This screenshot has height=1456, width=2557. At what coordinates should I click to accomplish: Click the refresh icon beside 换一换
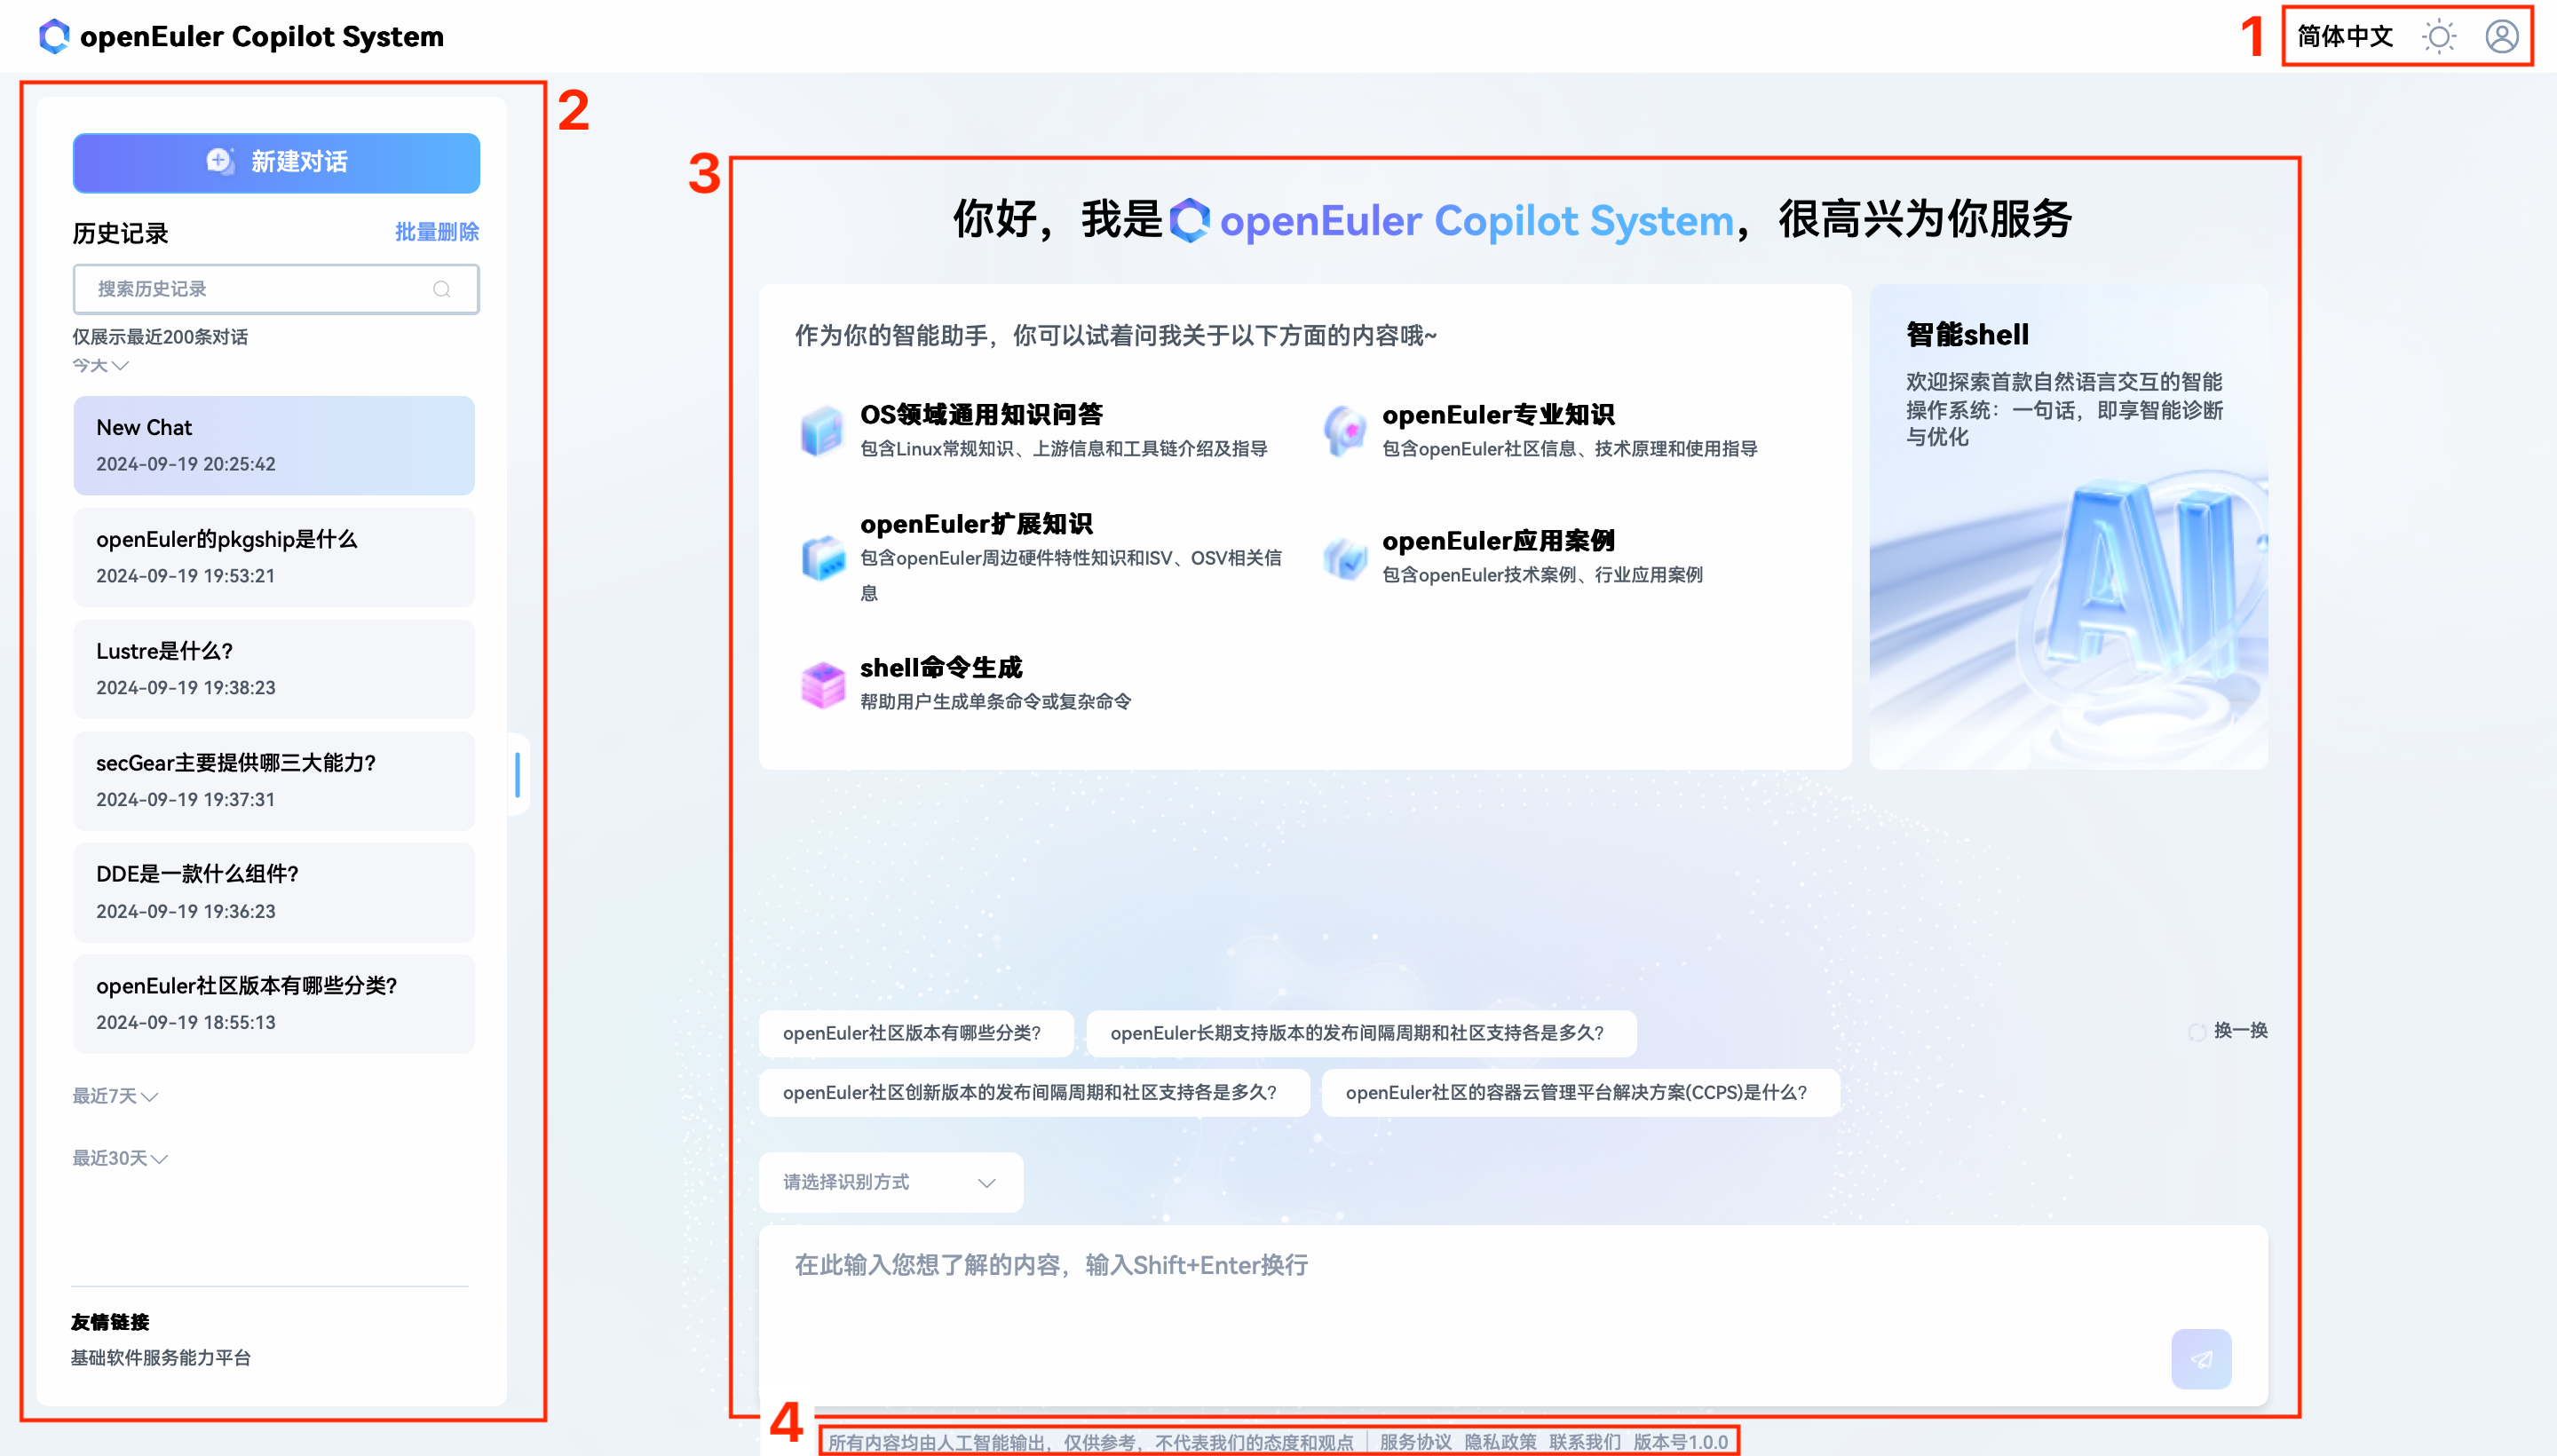pos(2196,1032)
